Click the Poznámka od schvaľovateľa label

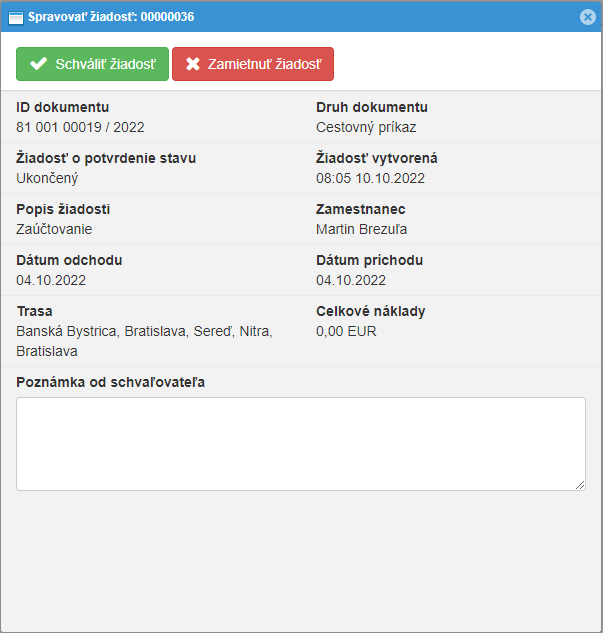[111, 381]
